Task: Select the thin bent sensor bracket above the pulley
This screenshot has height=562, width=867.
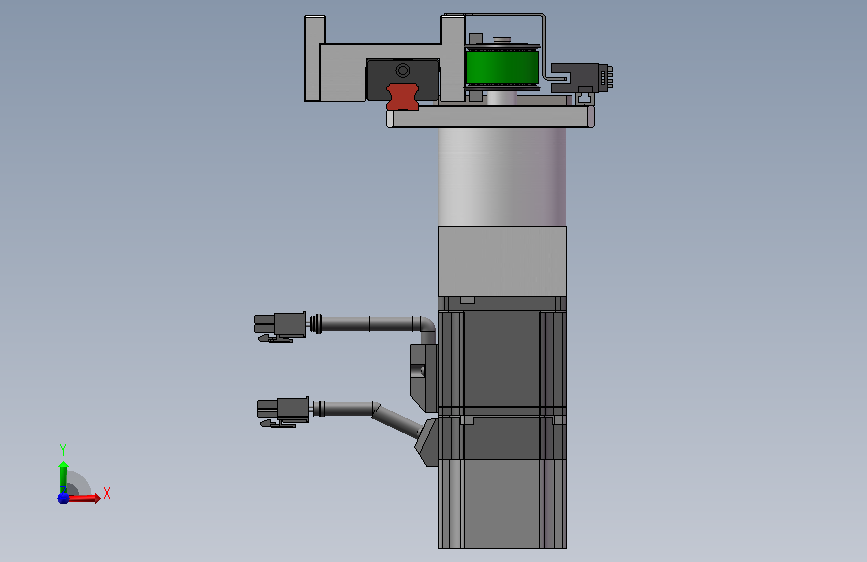Action: coord(545,44)
